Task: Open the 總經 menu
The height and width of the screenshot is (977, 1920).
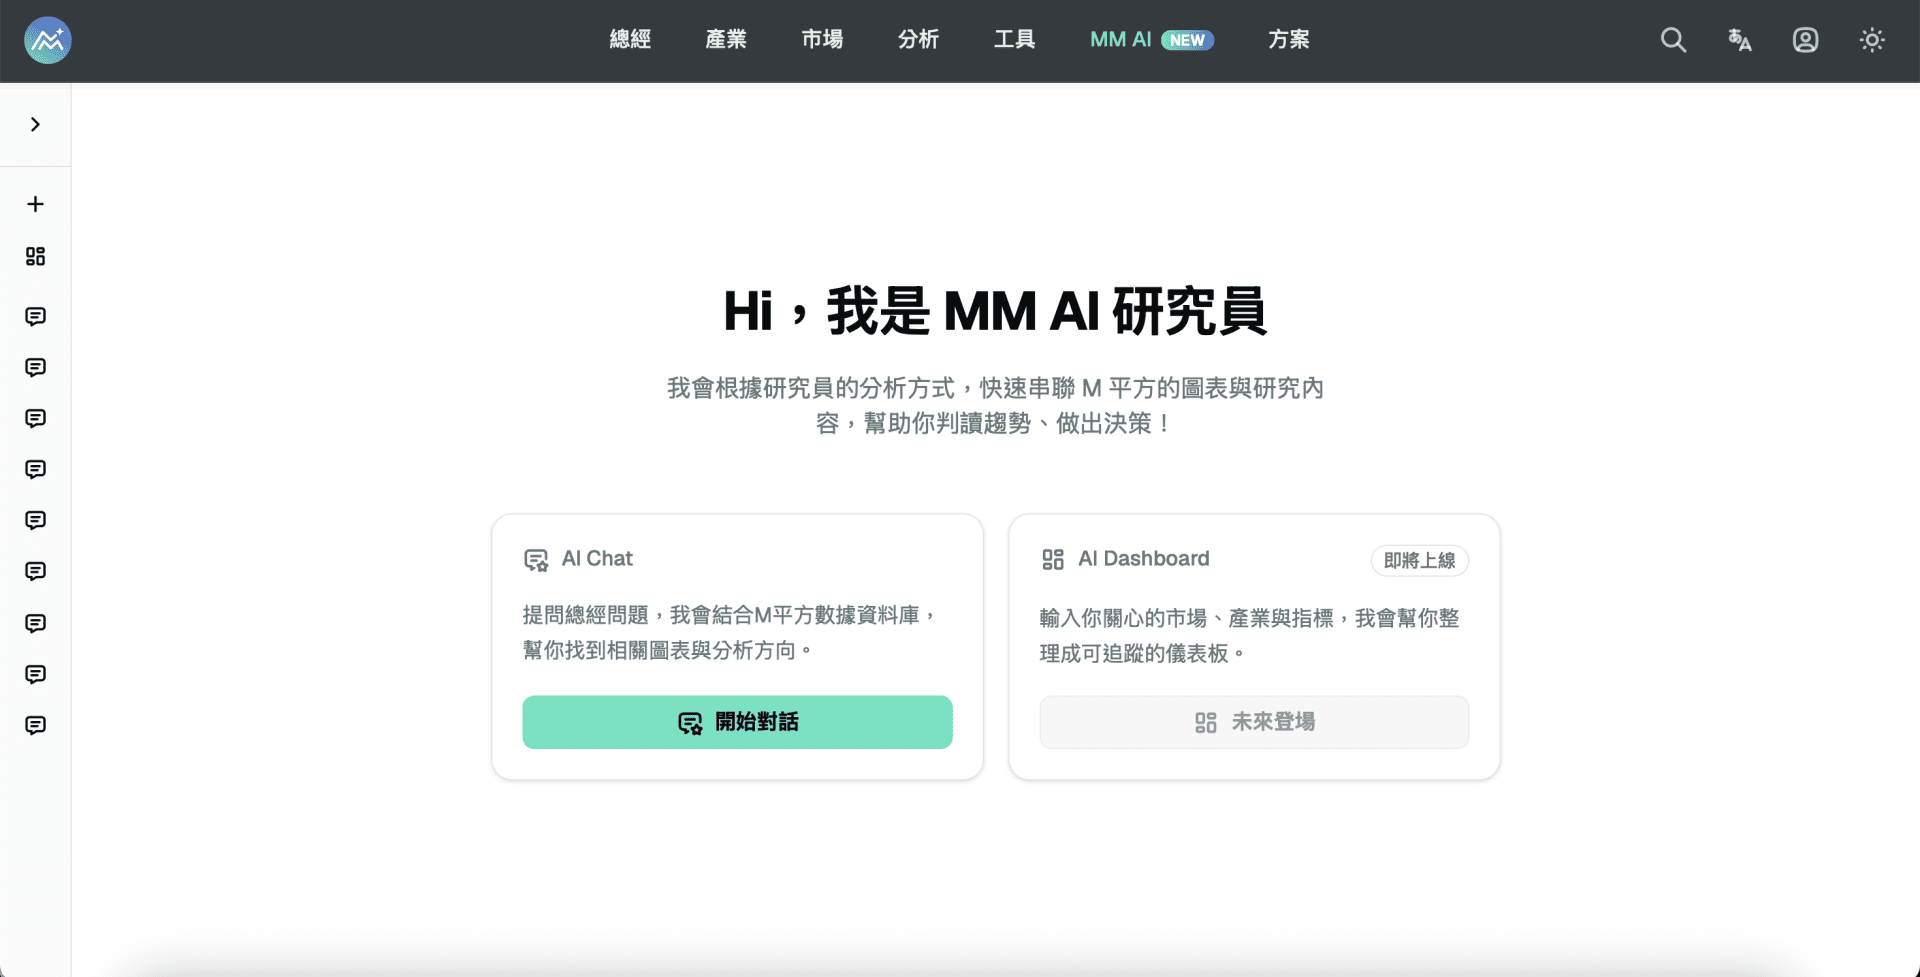Action: (x=630, y=40)
